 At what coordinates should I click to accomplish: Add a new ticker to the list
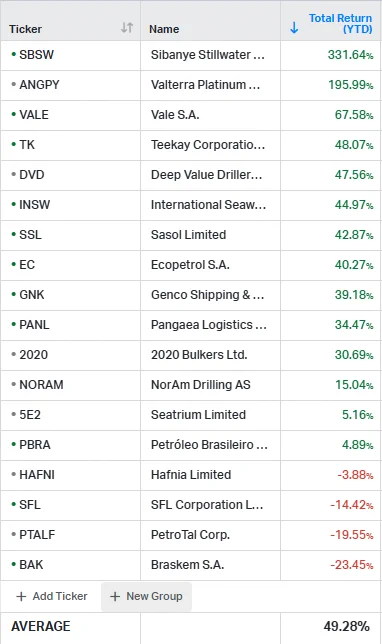(x=52, y=596)
